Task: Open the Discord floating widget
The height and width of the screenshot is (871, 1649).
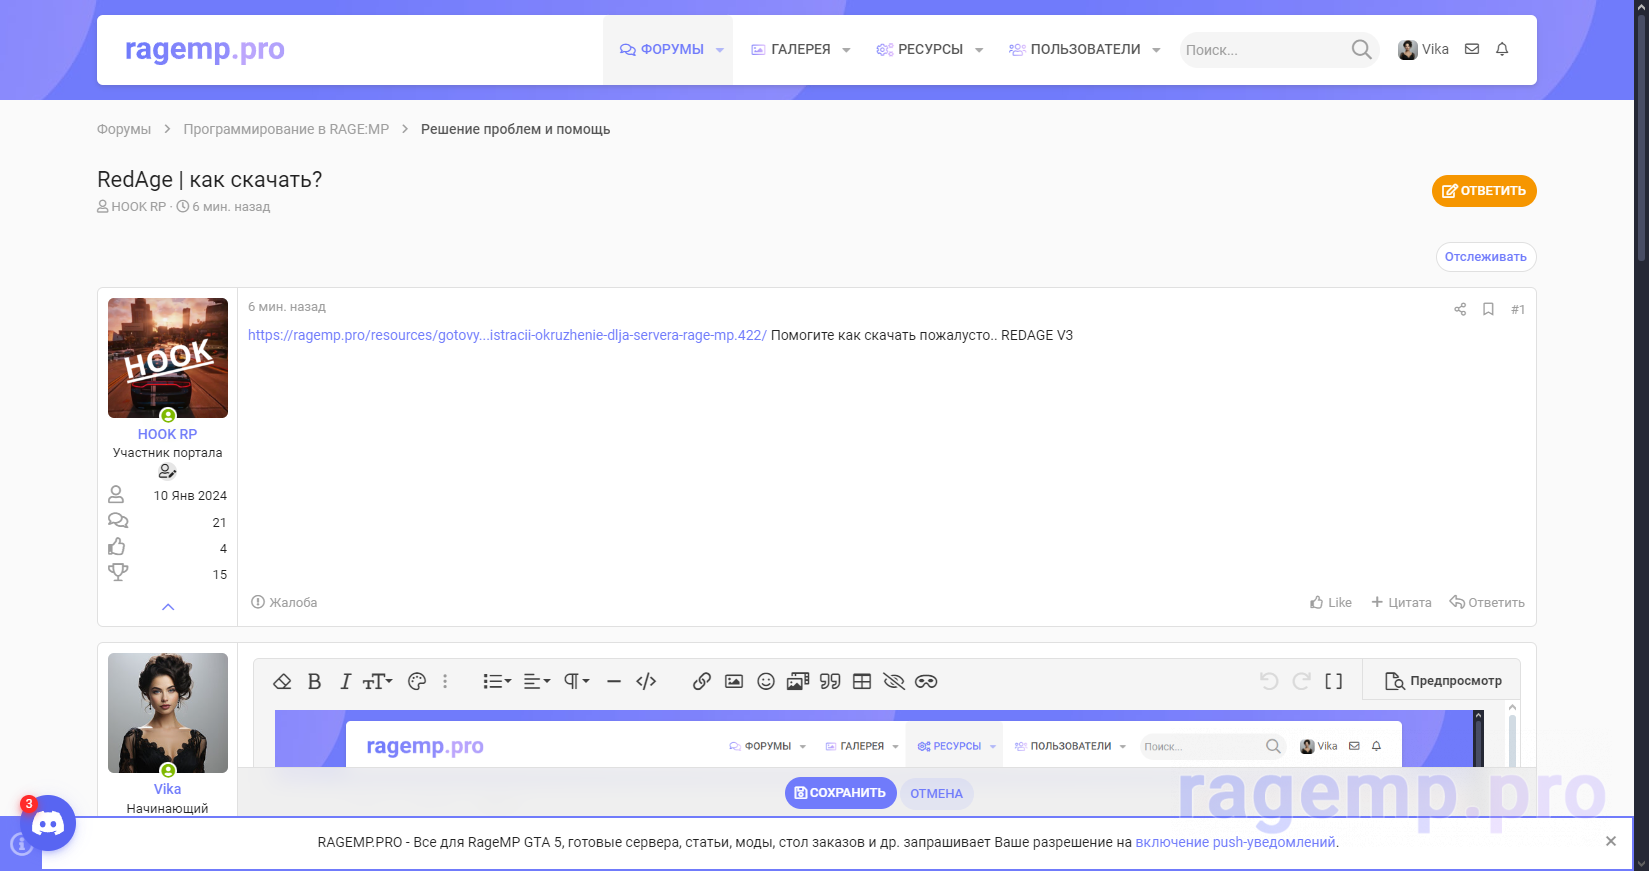Action: 48,823
